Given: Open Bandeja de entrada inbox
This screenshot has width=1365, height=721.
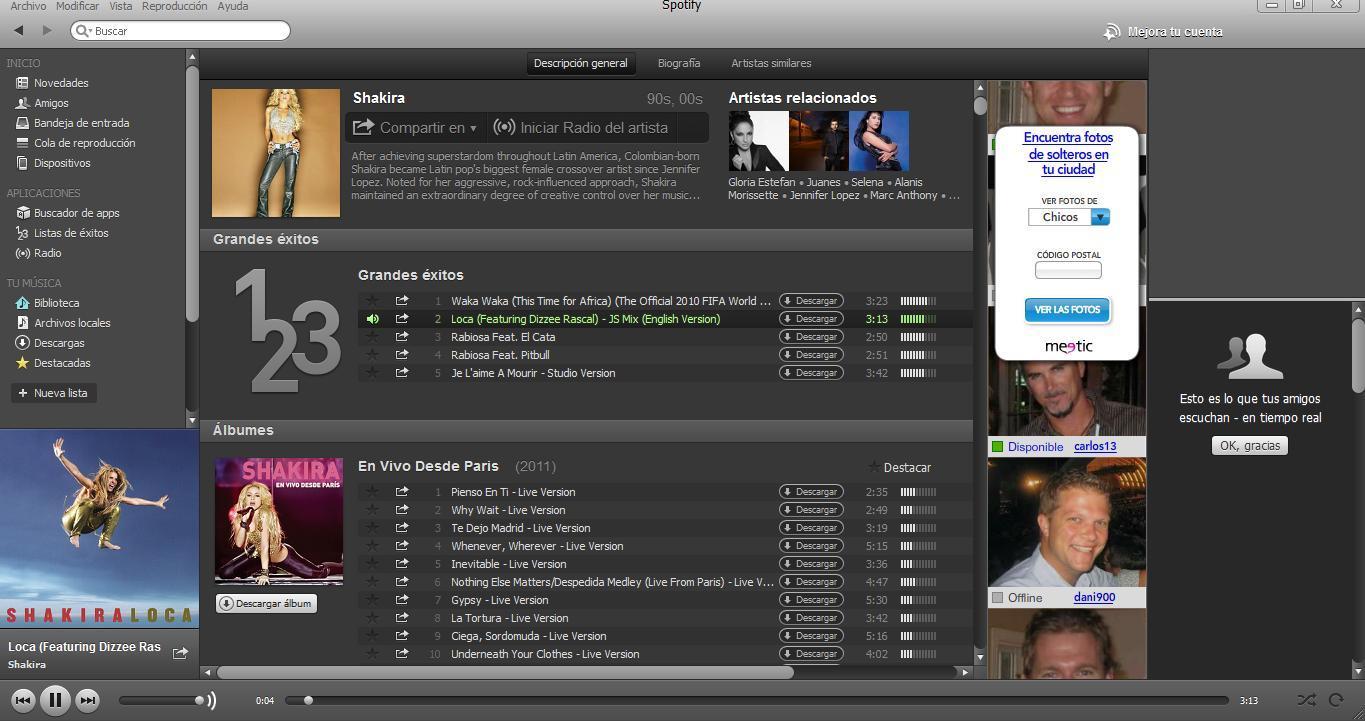Looking at the screenshot, I should [81, 123].
